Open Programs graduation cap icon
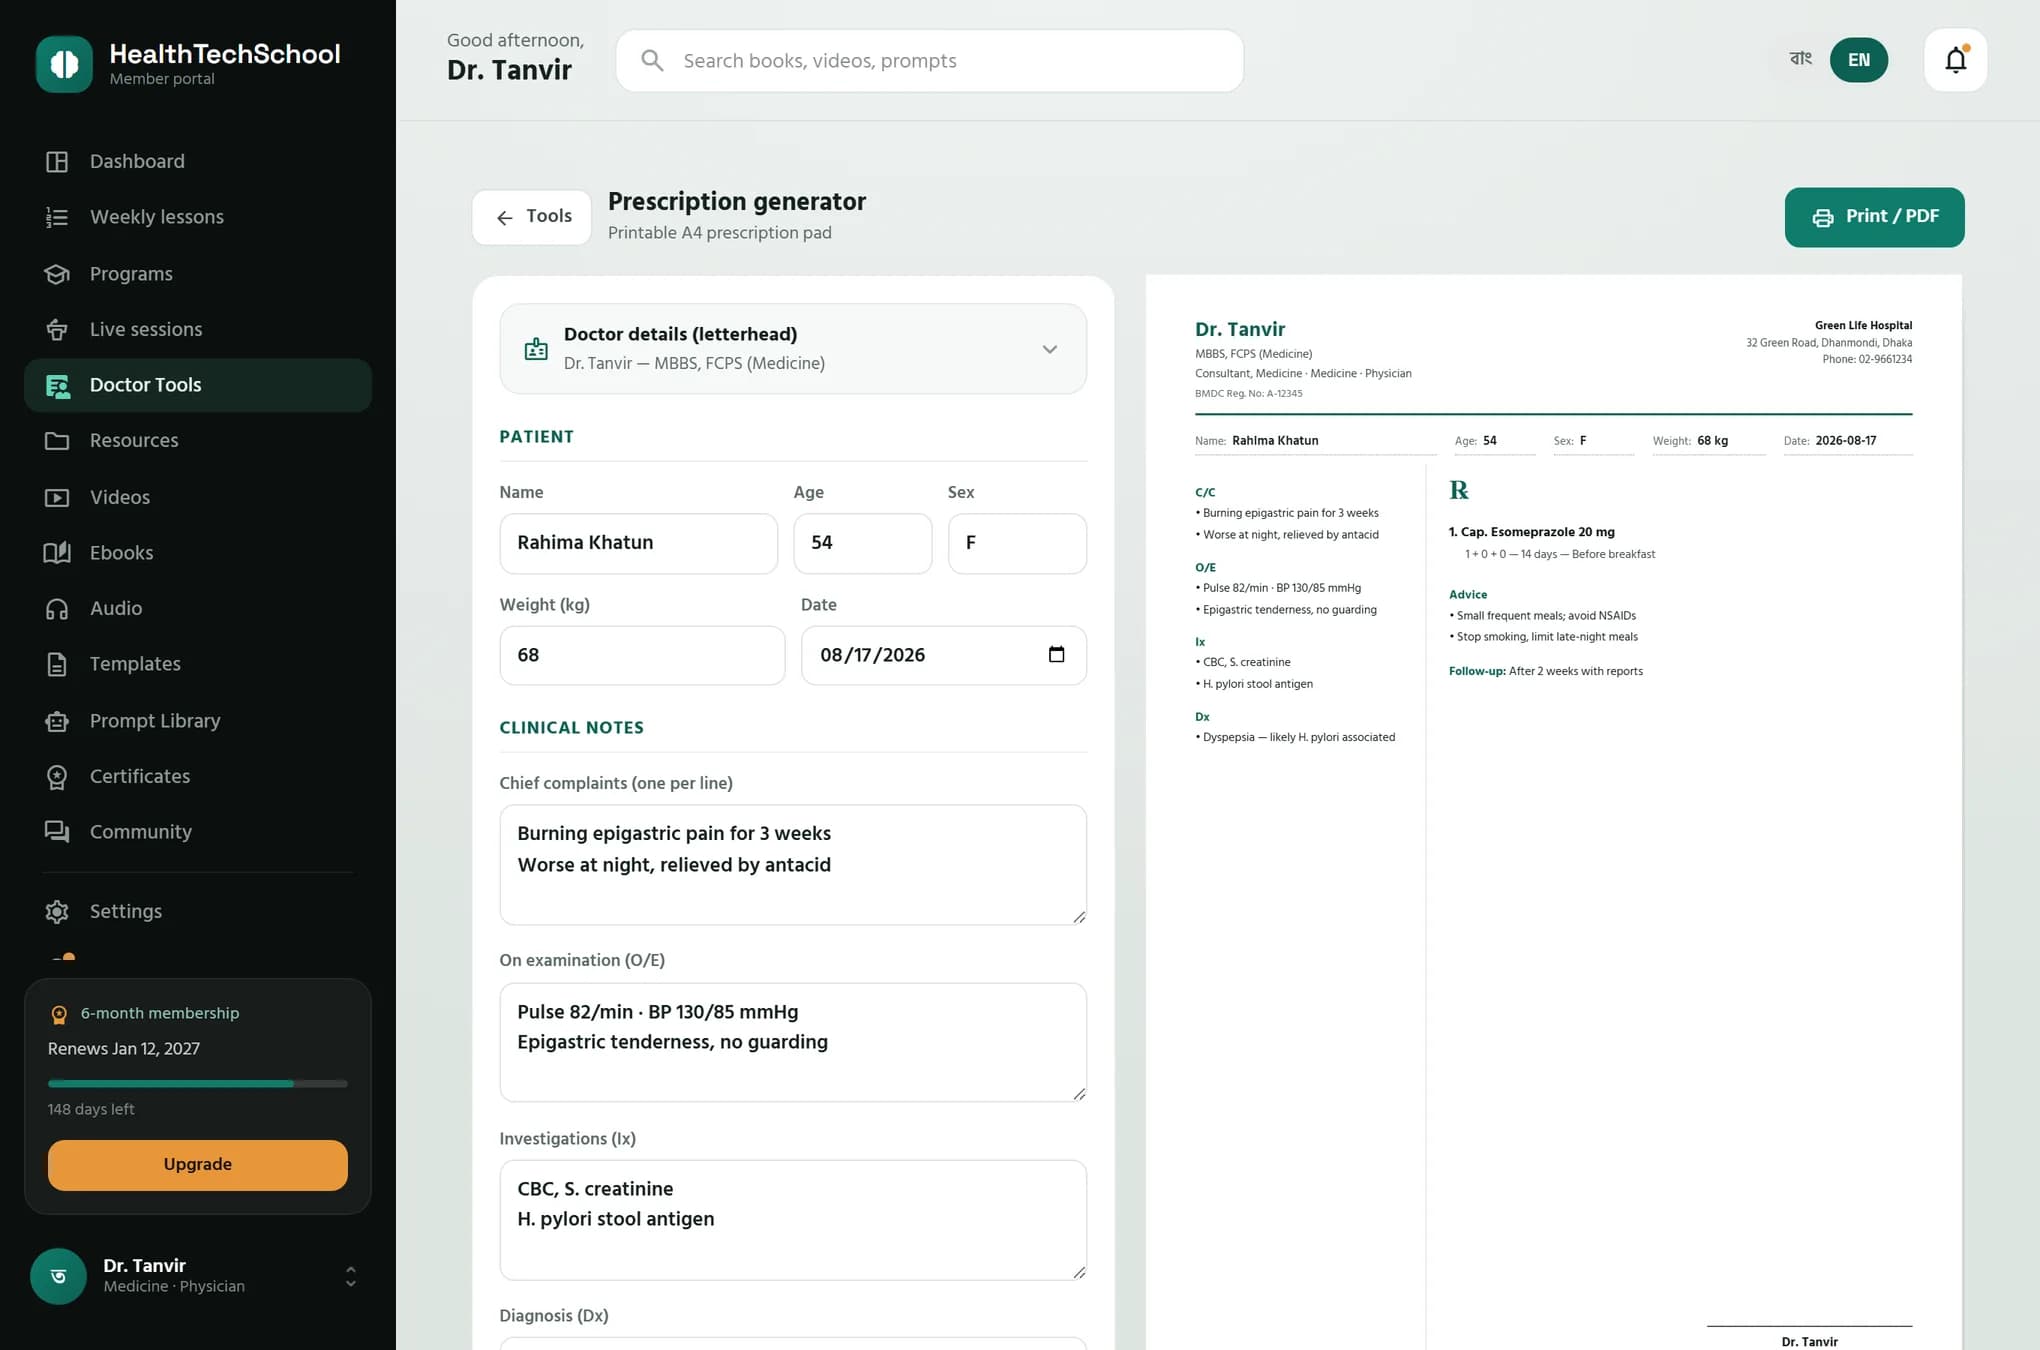The height and width of the screenshot is (1350, 2040). pyautogui.click(x=57, y=274)
